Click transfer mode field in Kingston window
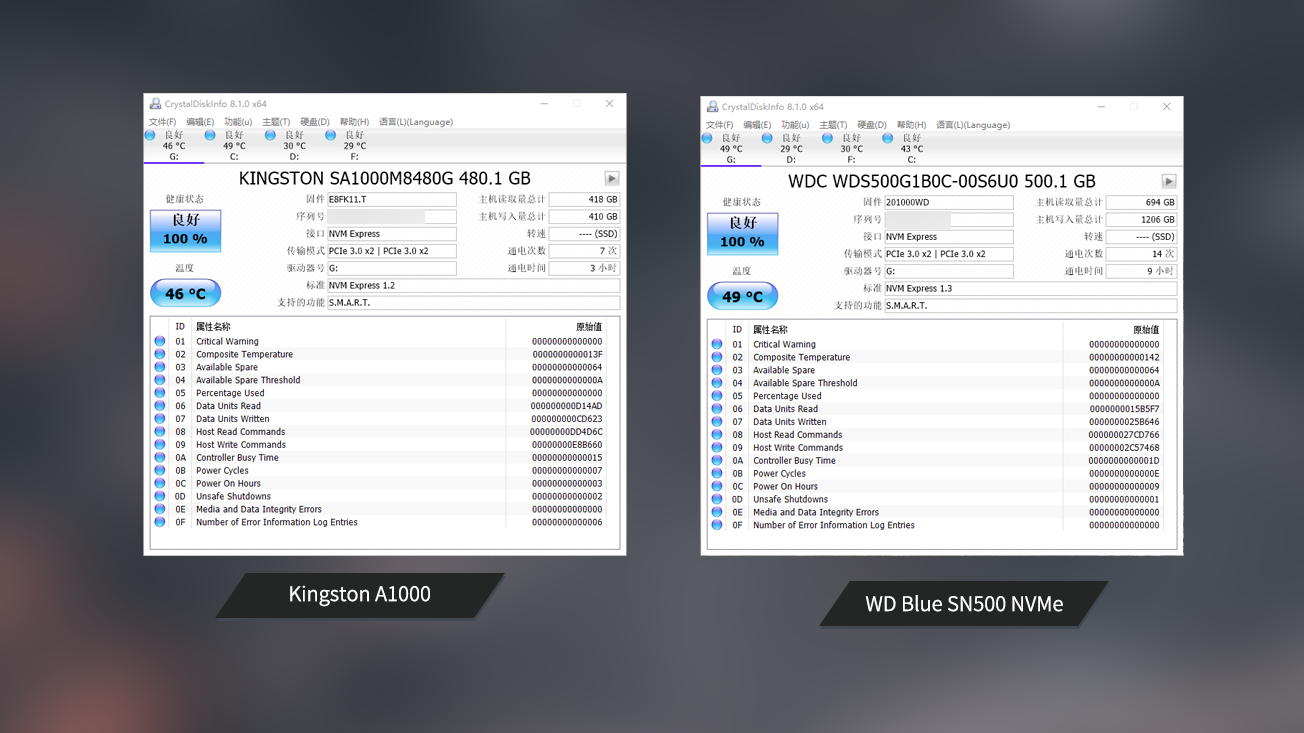The image size is (1304, 733). (392, 251)
